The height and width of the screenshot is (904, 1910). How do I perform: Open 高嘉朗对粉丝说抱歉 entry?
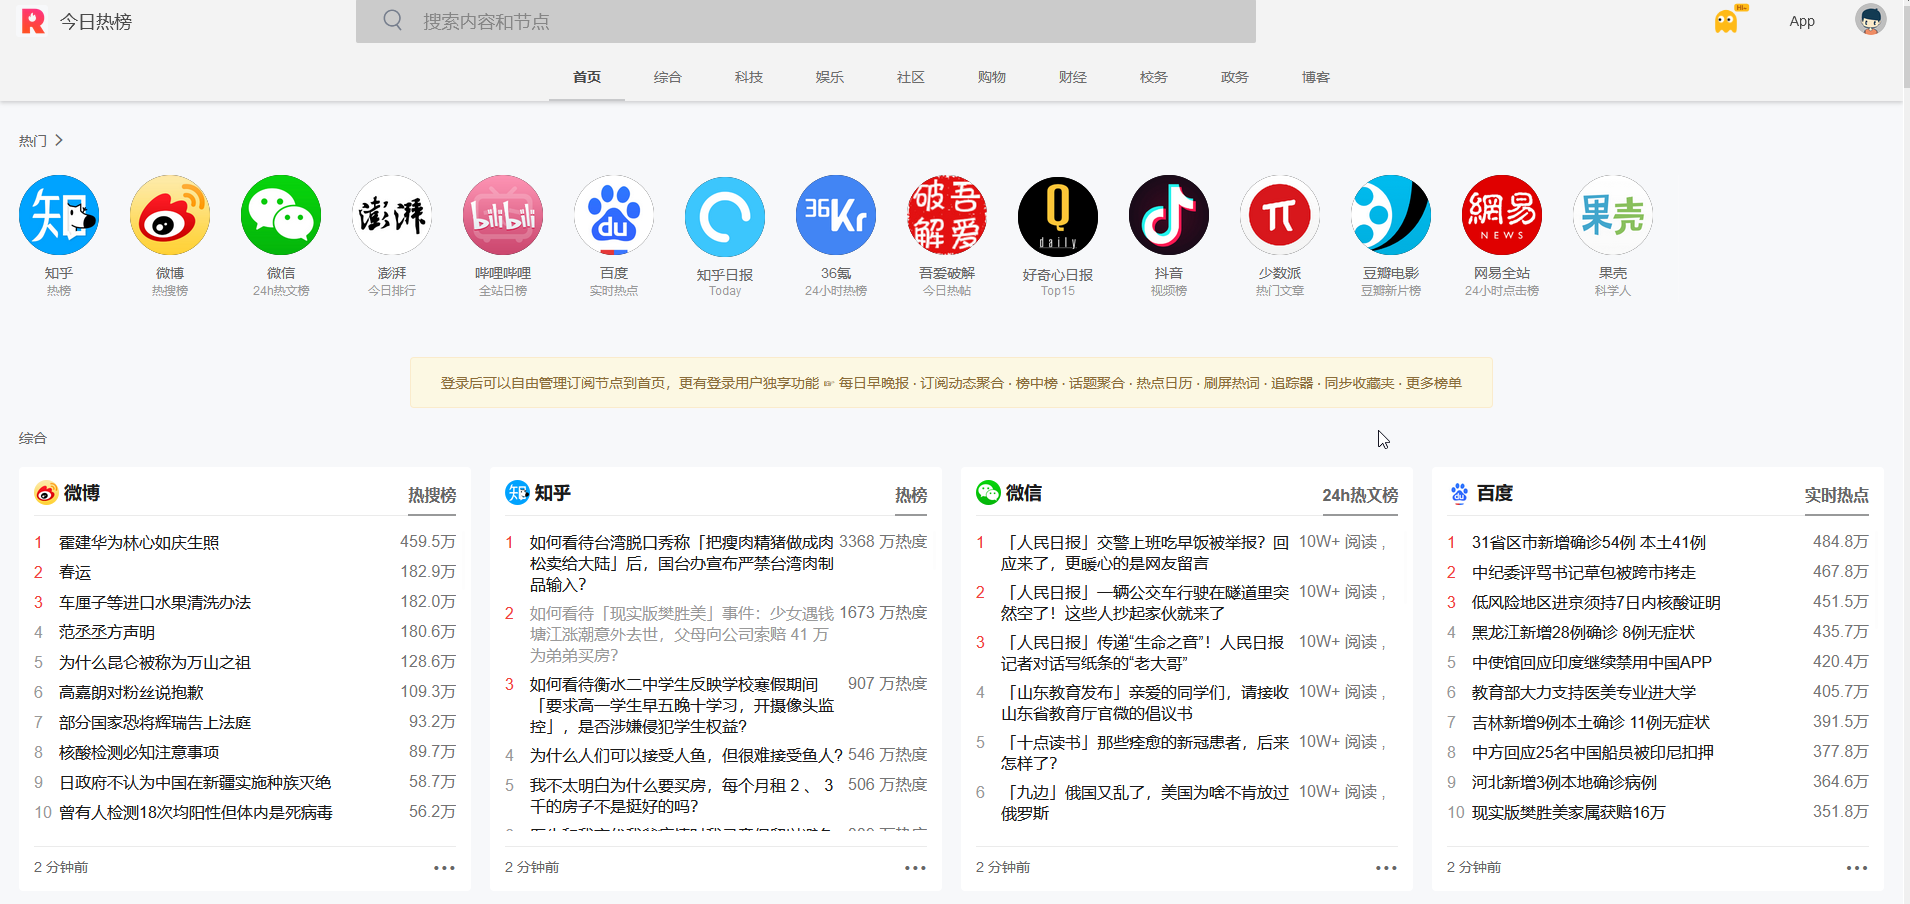[131, 692]
